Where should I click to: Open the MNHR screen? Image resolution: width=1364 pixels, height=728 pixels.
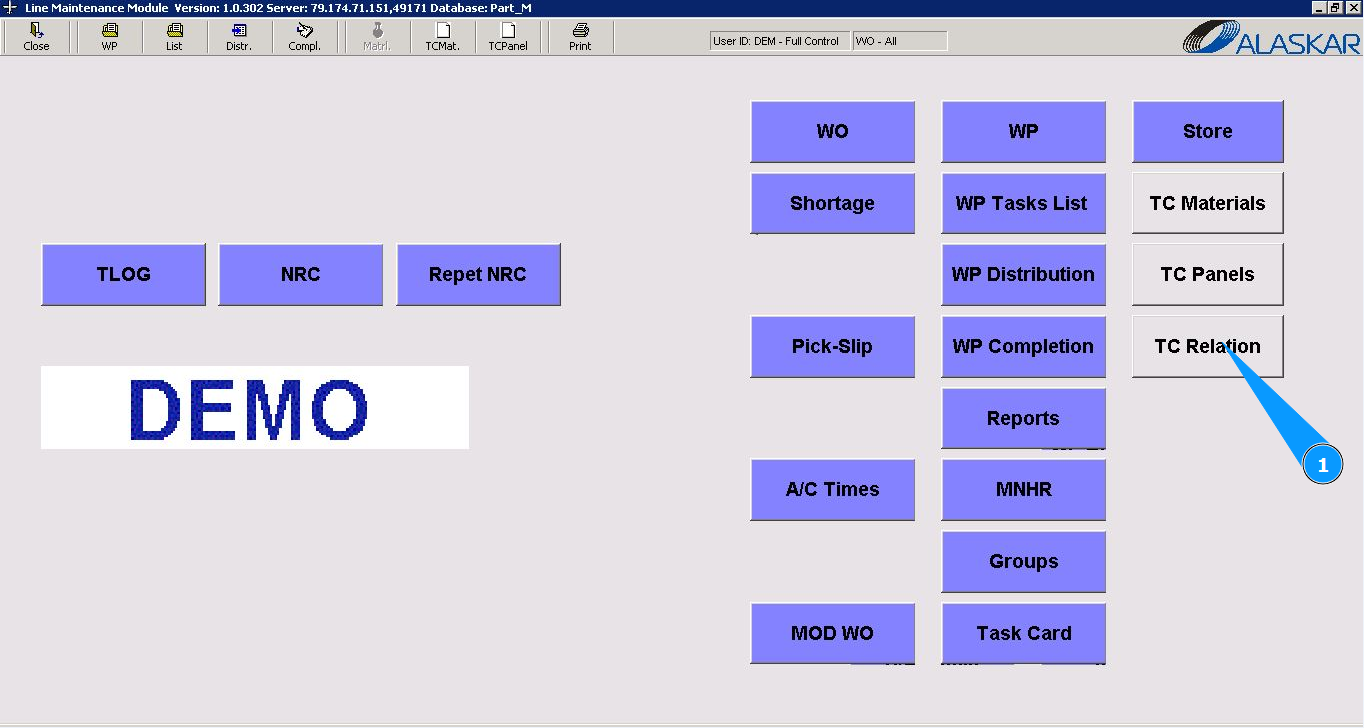(1023, 489)
